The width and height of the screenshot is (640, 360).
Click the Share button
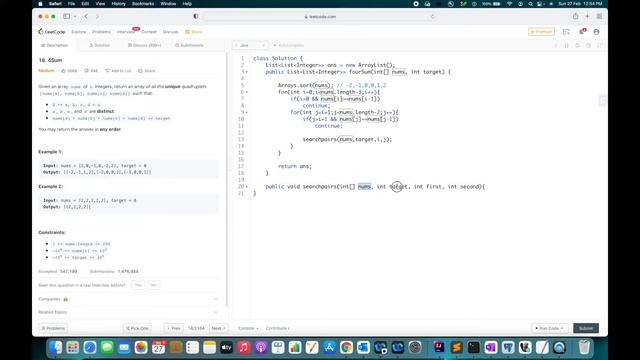click(x=147, y=71)
